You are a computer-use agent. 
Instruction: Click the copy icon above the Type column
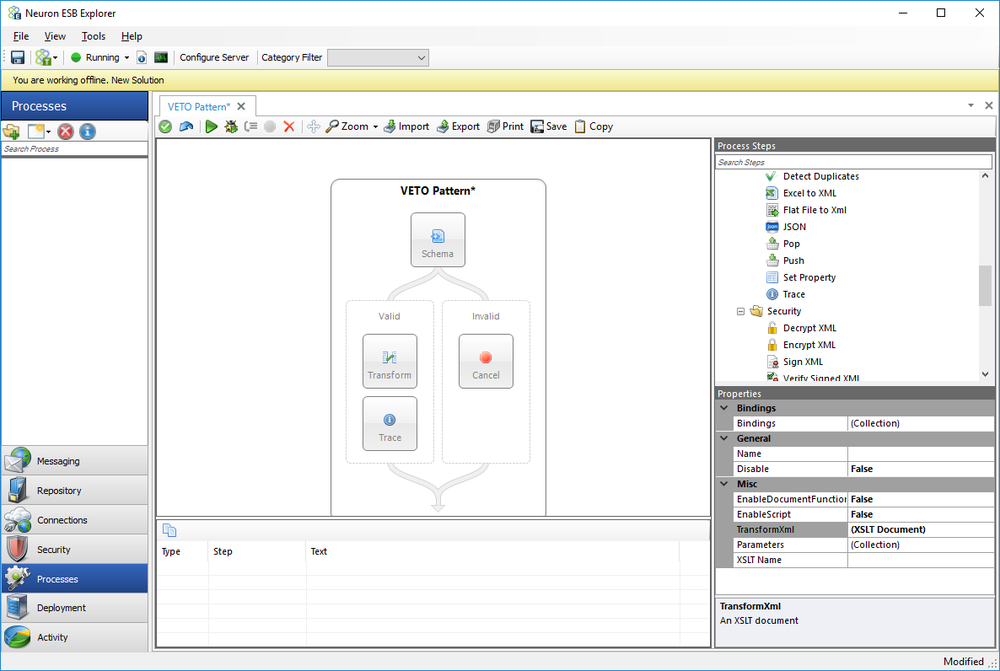tap(169, 530)
